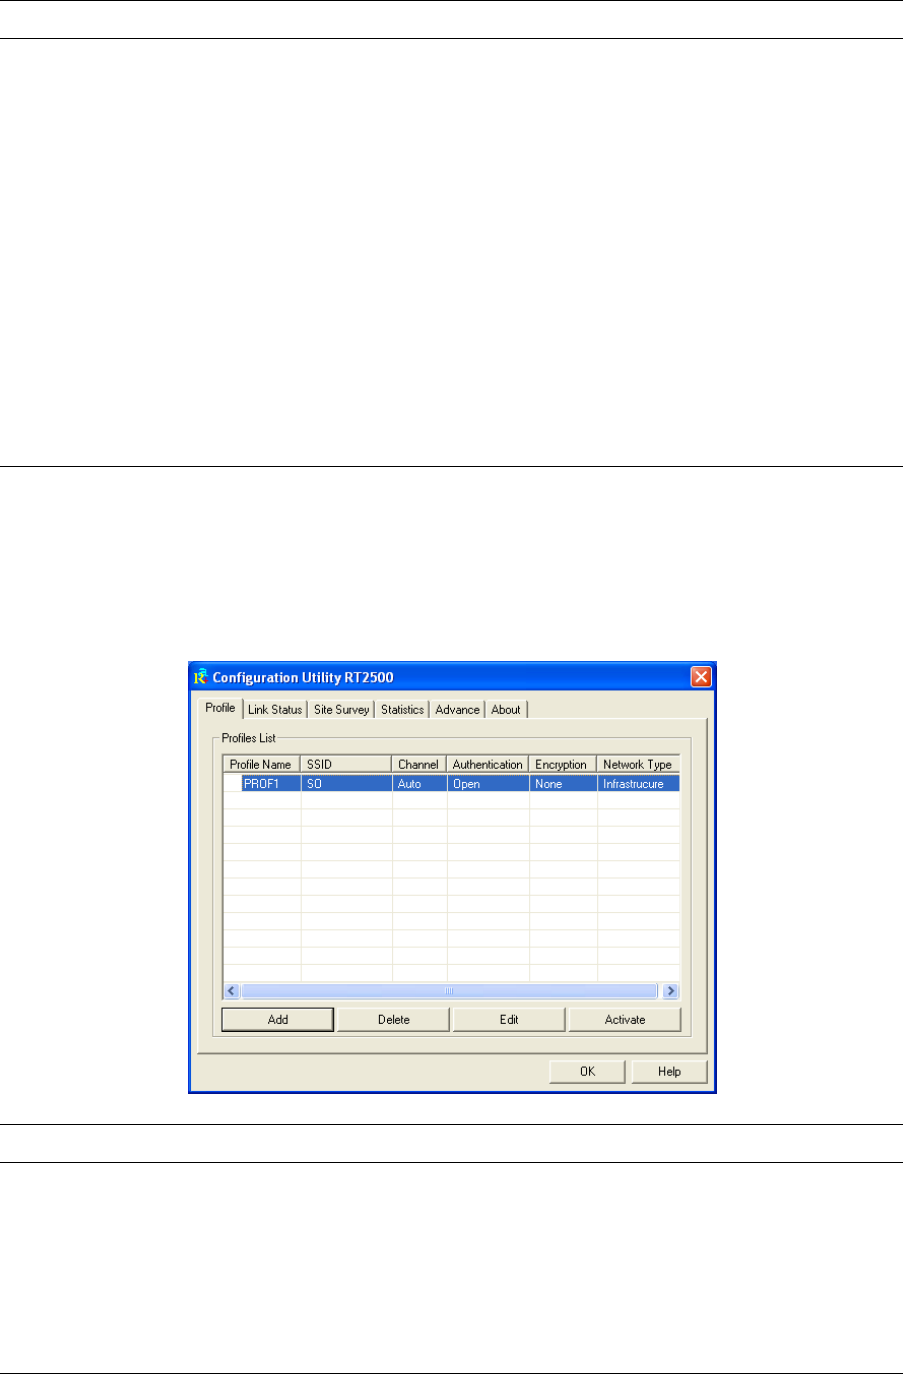
Task: Select the PROF1 profile row
Action: point(451,784)
